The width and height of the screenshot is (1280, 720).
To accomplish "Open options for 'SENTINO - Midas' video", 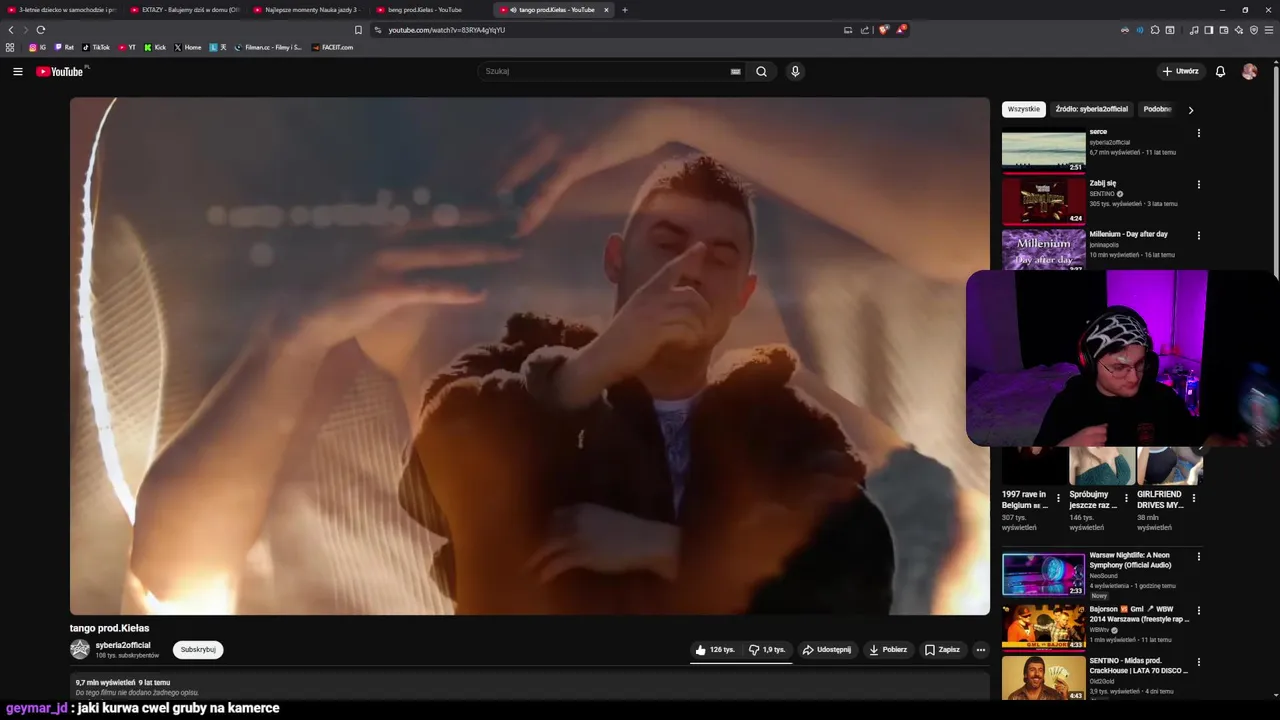I will click(x=1198, y=662).
